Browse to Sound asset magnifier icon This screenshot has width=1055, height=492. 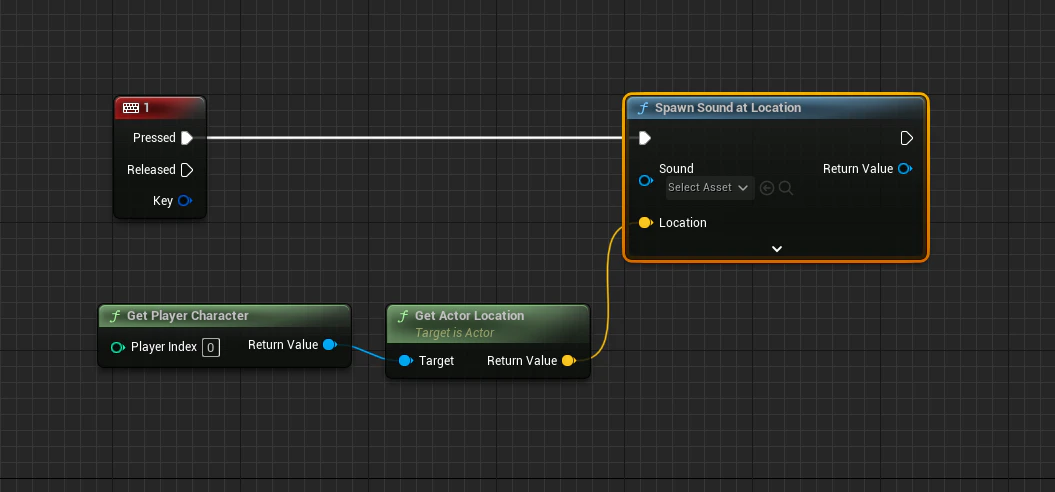[x=785, y=188]
